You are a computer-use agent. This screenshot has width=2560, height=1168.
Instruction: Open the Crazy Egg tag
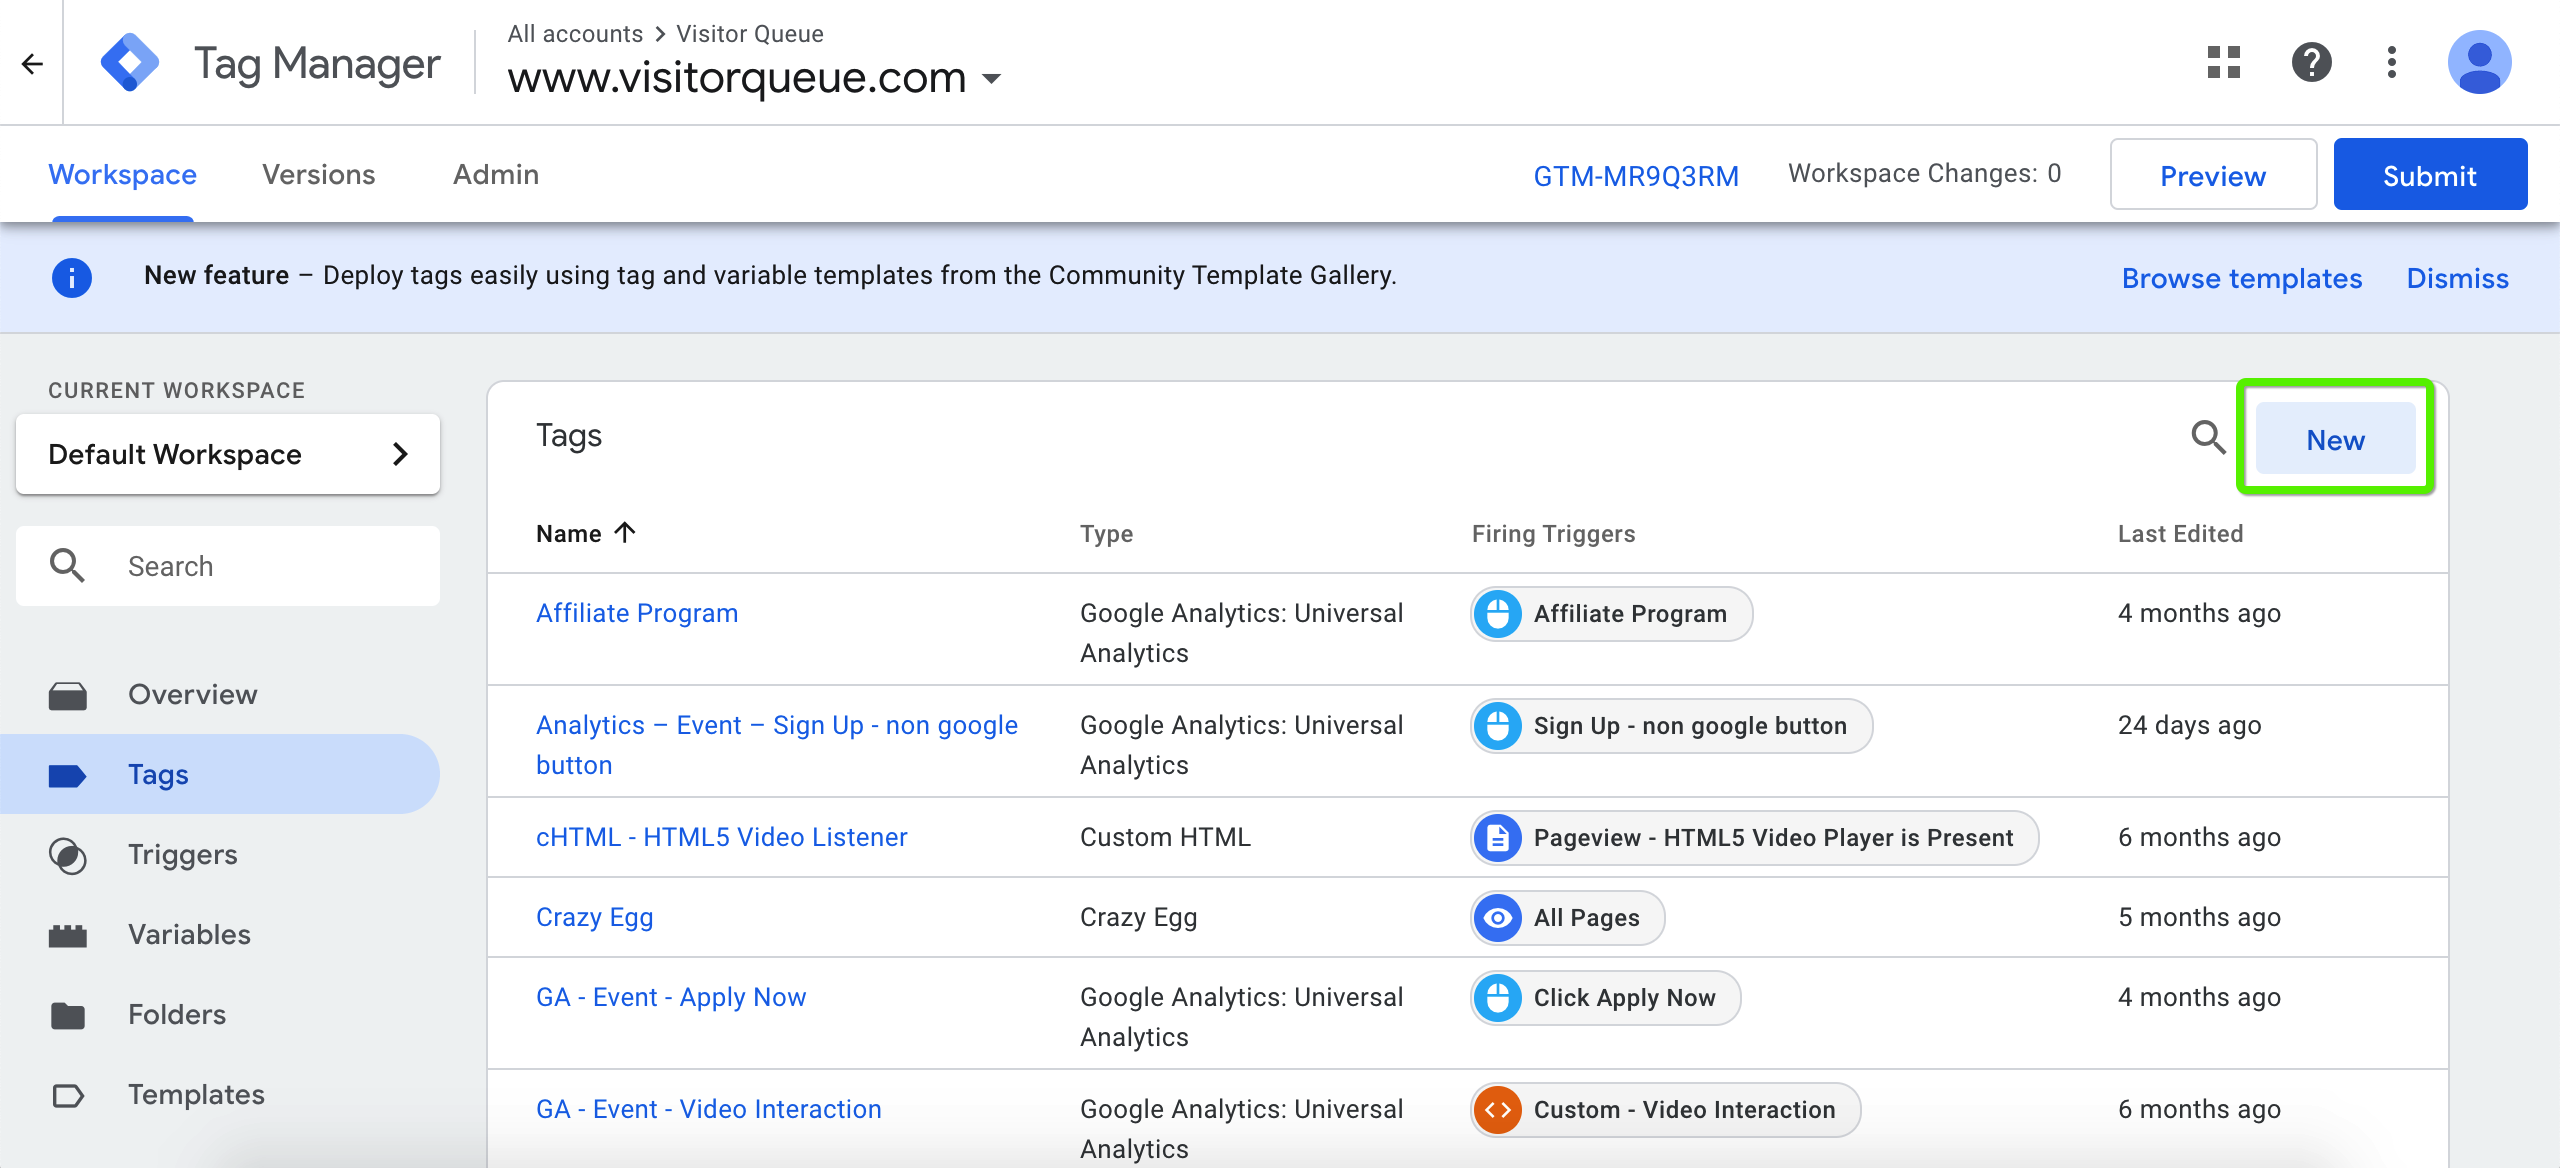(595, 917)
